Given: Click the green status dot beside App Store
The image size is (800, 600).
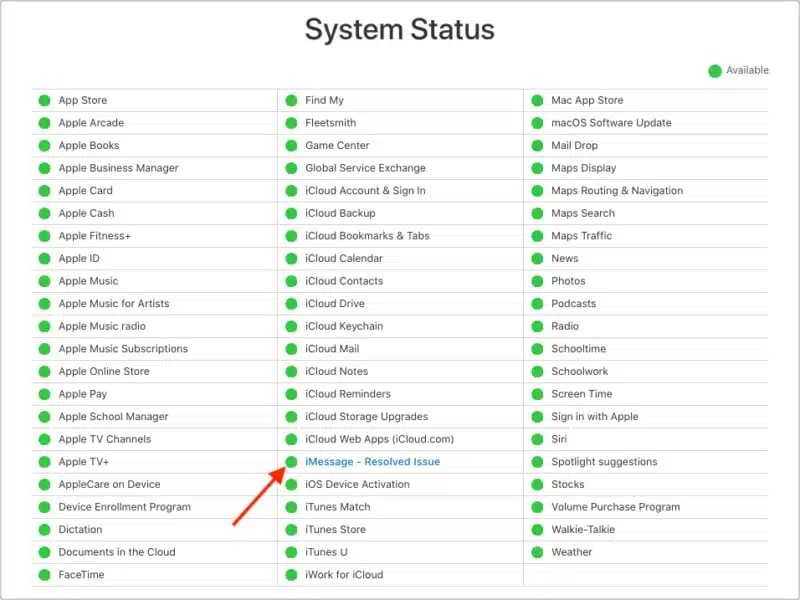Looking at the screenshot, I should click(44, 100).
